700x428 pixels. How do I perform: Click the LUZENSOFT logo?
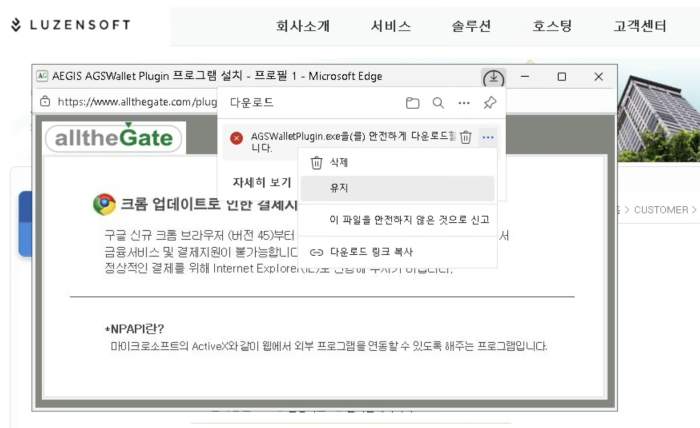pyautogui.click(x=70, y=25)
